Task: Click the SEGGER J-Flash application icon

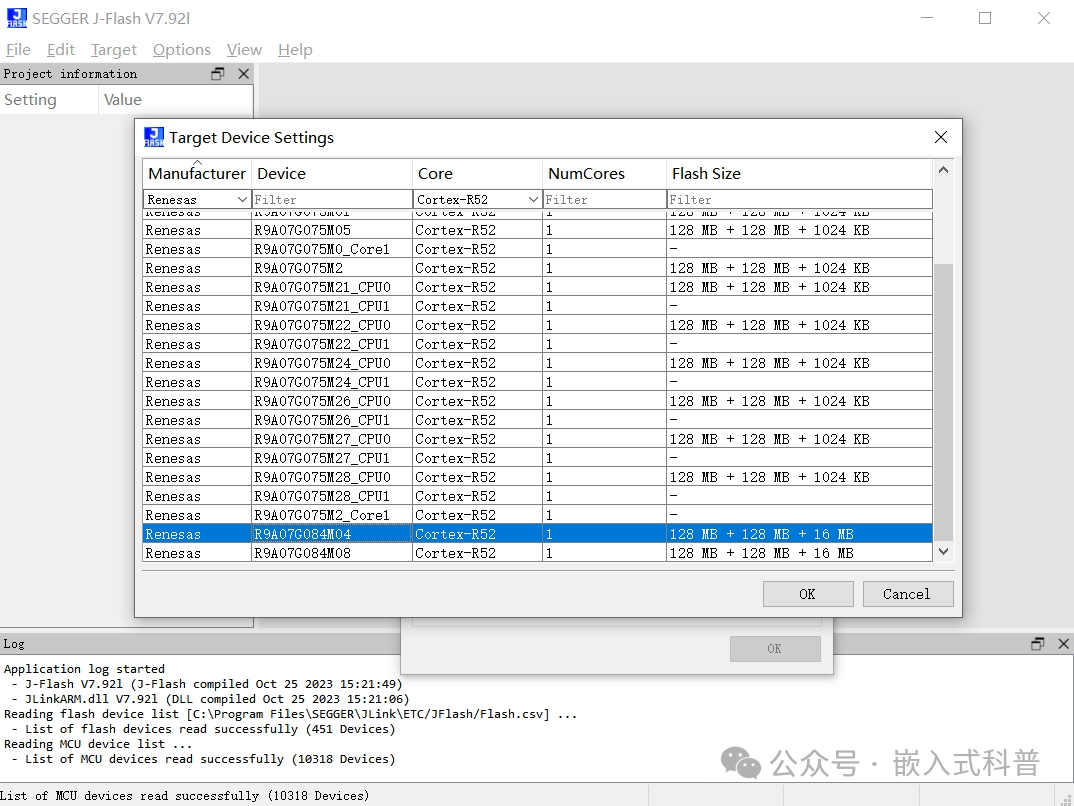Action: [x=16, y=18]
